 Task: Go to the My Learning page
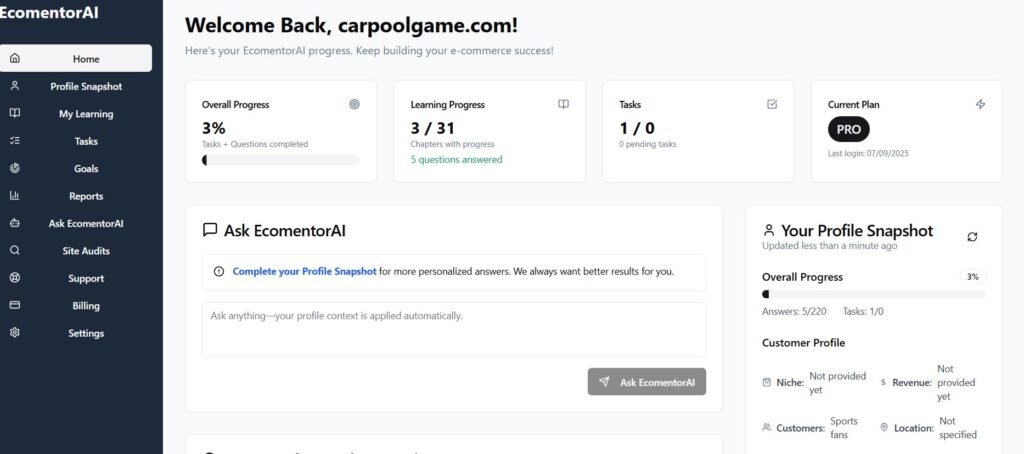86,114
